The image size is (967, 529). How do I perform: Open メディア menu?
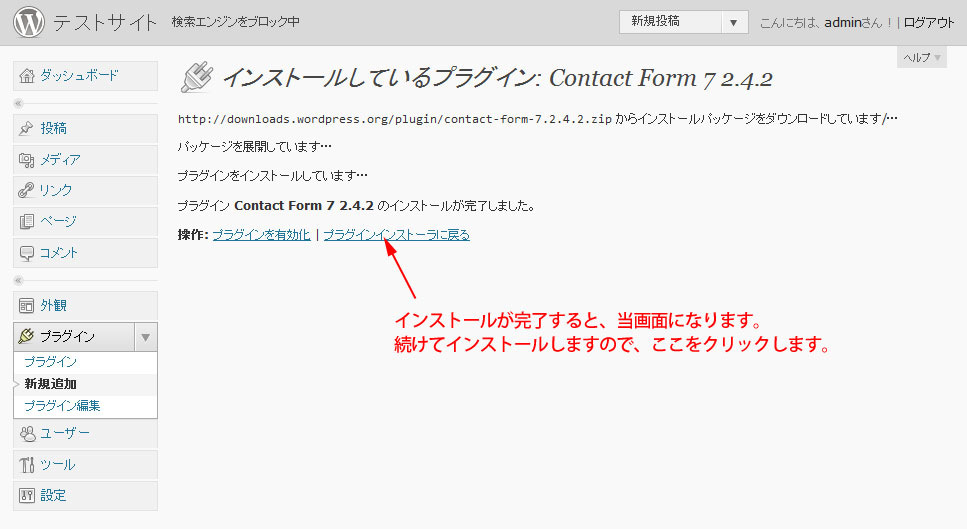[x=85, y=160]
